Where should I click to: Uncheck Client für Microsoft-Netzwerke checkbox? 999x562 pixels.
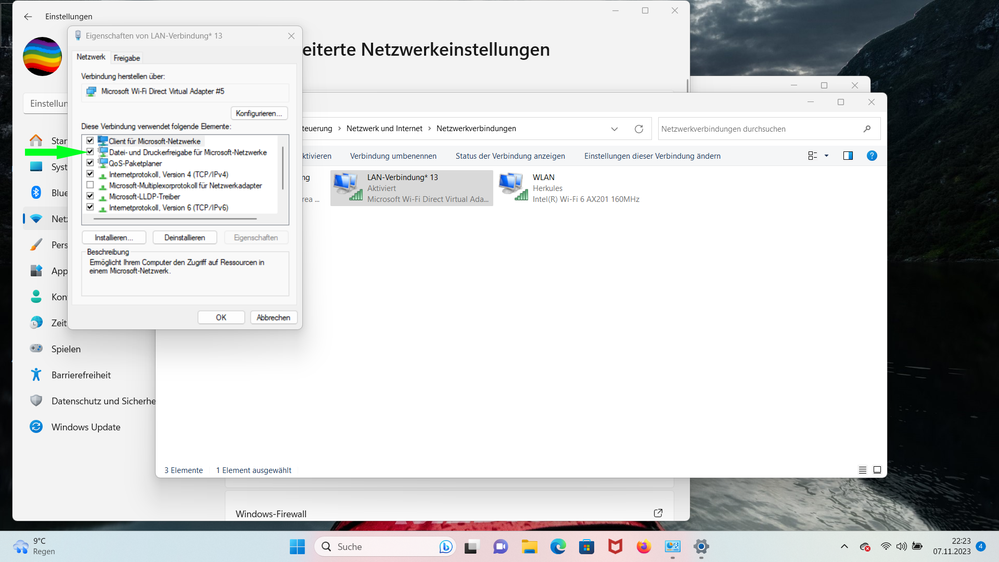click(90, 141)
